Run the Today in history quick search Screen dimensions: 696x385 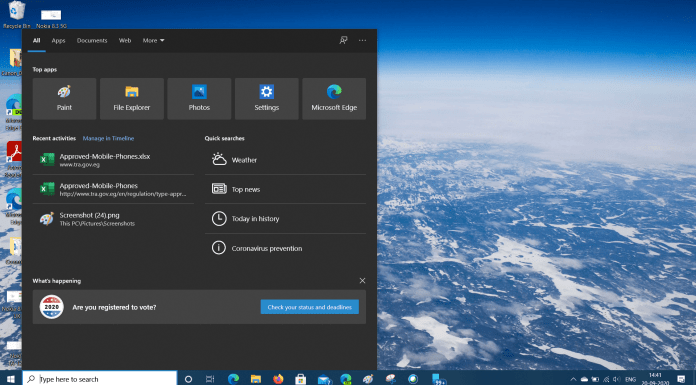(x=285, y=219)
